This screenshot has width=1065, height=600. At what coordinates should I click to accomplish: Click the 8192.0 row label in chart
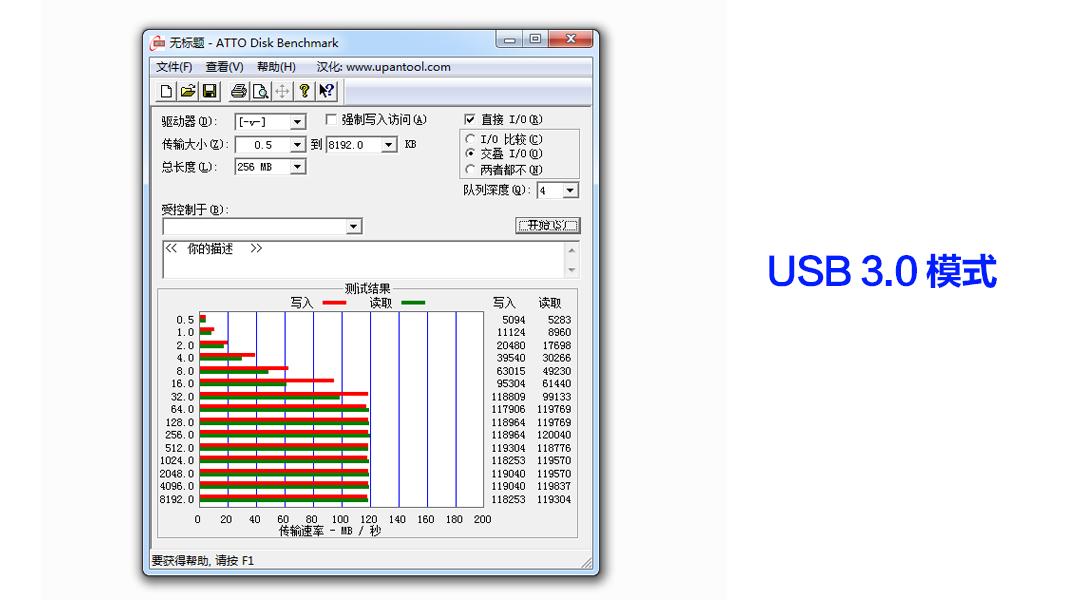tap(177, 499)
